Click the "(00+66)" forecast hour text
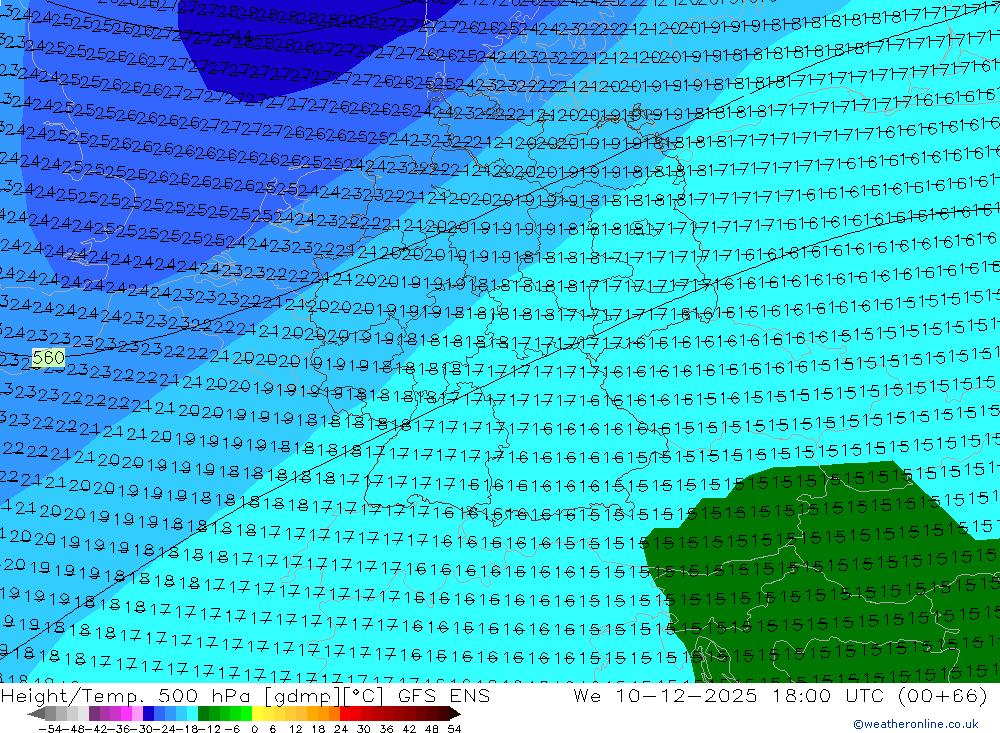The image size is (1000, 733). (x=943, y=695)
